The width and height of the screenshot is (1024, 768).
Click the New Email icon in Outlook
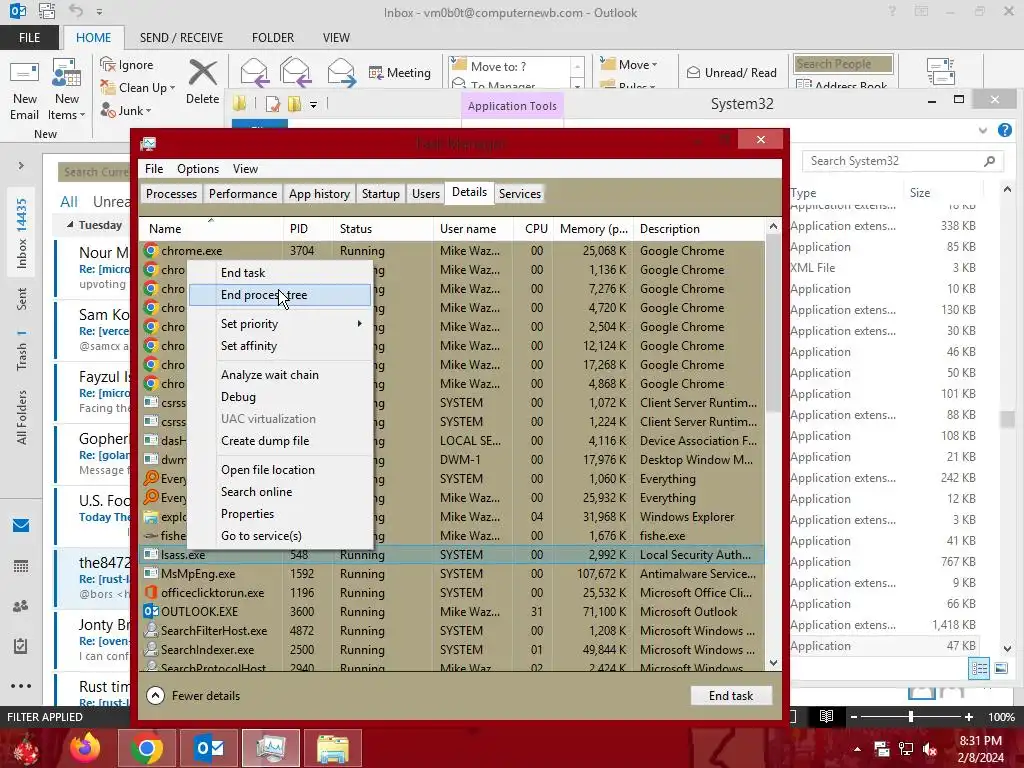point(25,74)
